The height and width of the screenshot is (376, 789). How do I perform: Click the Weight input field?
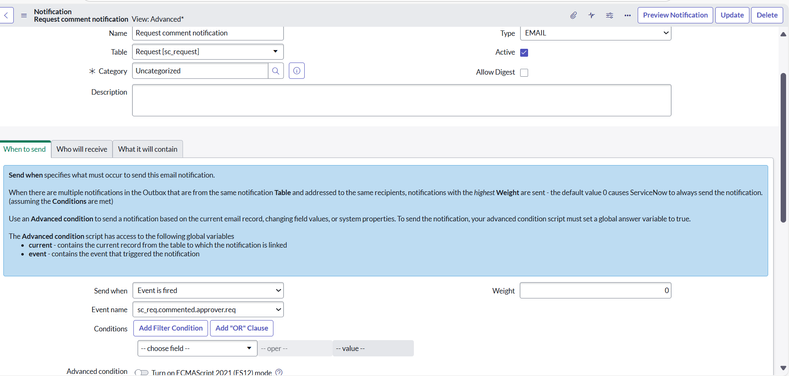click(595, 290)
